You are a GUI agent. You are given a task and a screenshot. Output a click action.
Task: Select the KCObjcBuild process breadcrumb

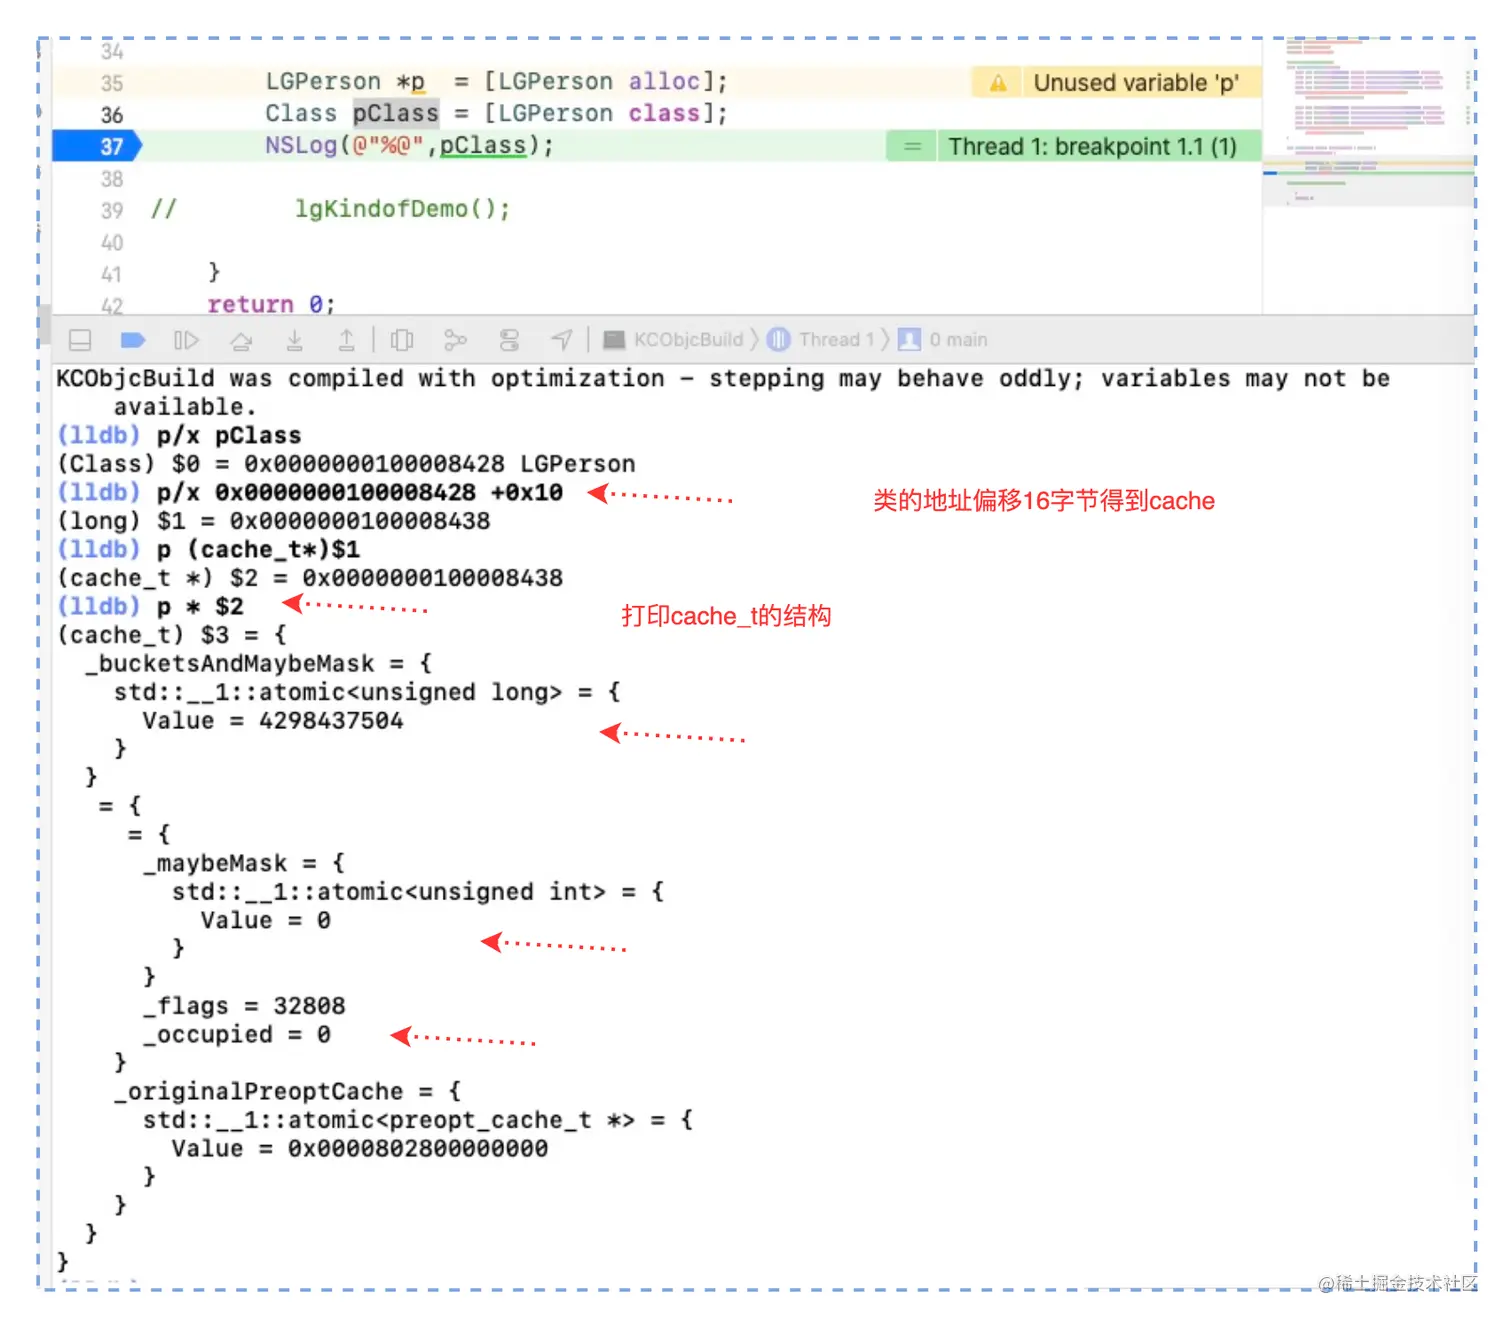tap(675, 340)
